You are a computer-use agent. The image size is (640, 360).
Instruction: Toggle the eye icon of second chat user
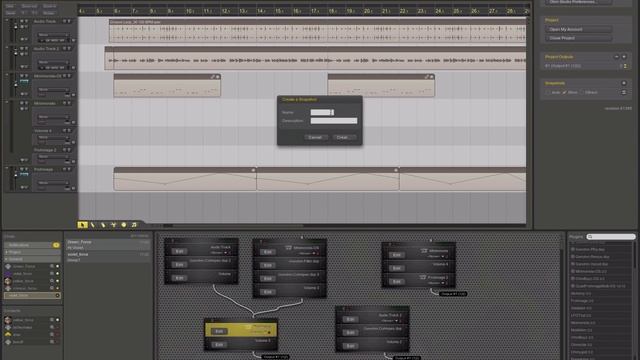pyautogui.click(x=52, y=273)
